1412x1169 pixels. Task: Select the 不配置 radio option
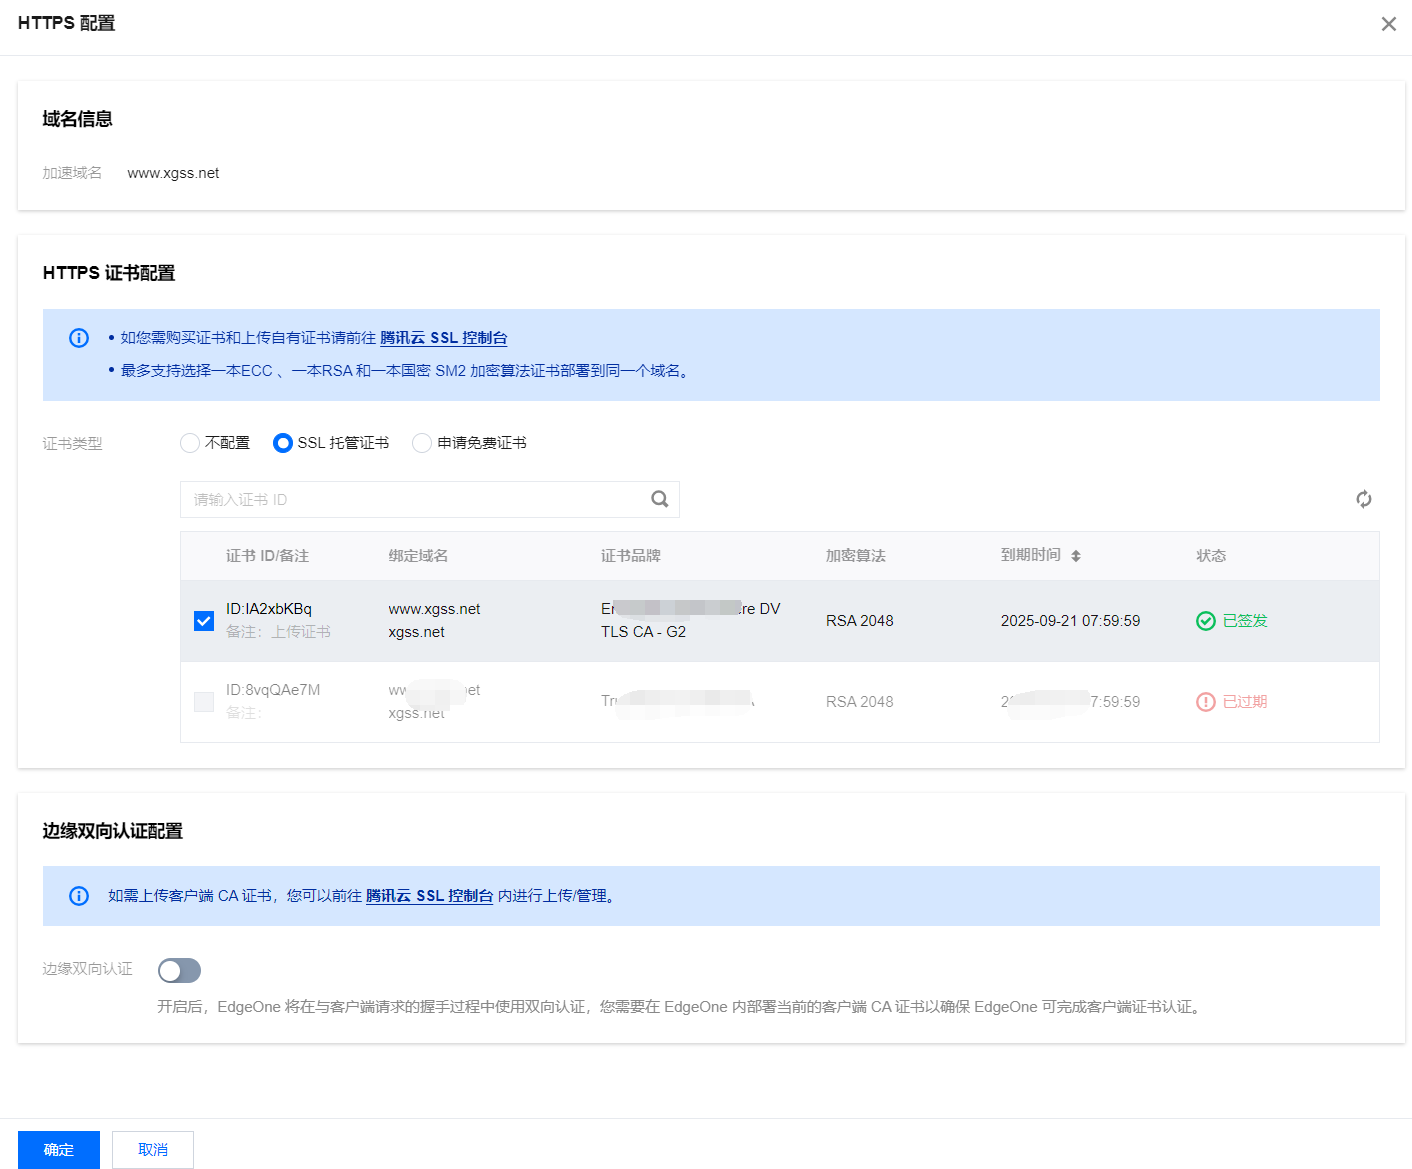190,443
